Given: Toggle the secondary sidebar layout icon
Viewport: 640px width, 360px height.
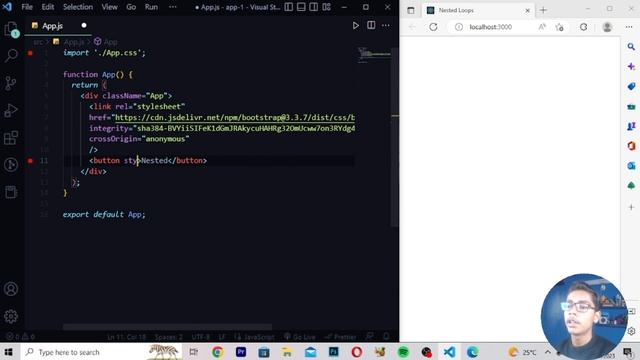Looking at the screenshot, I should (313, 7).
